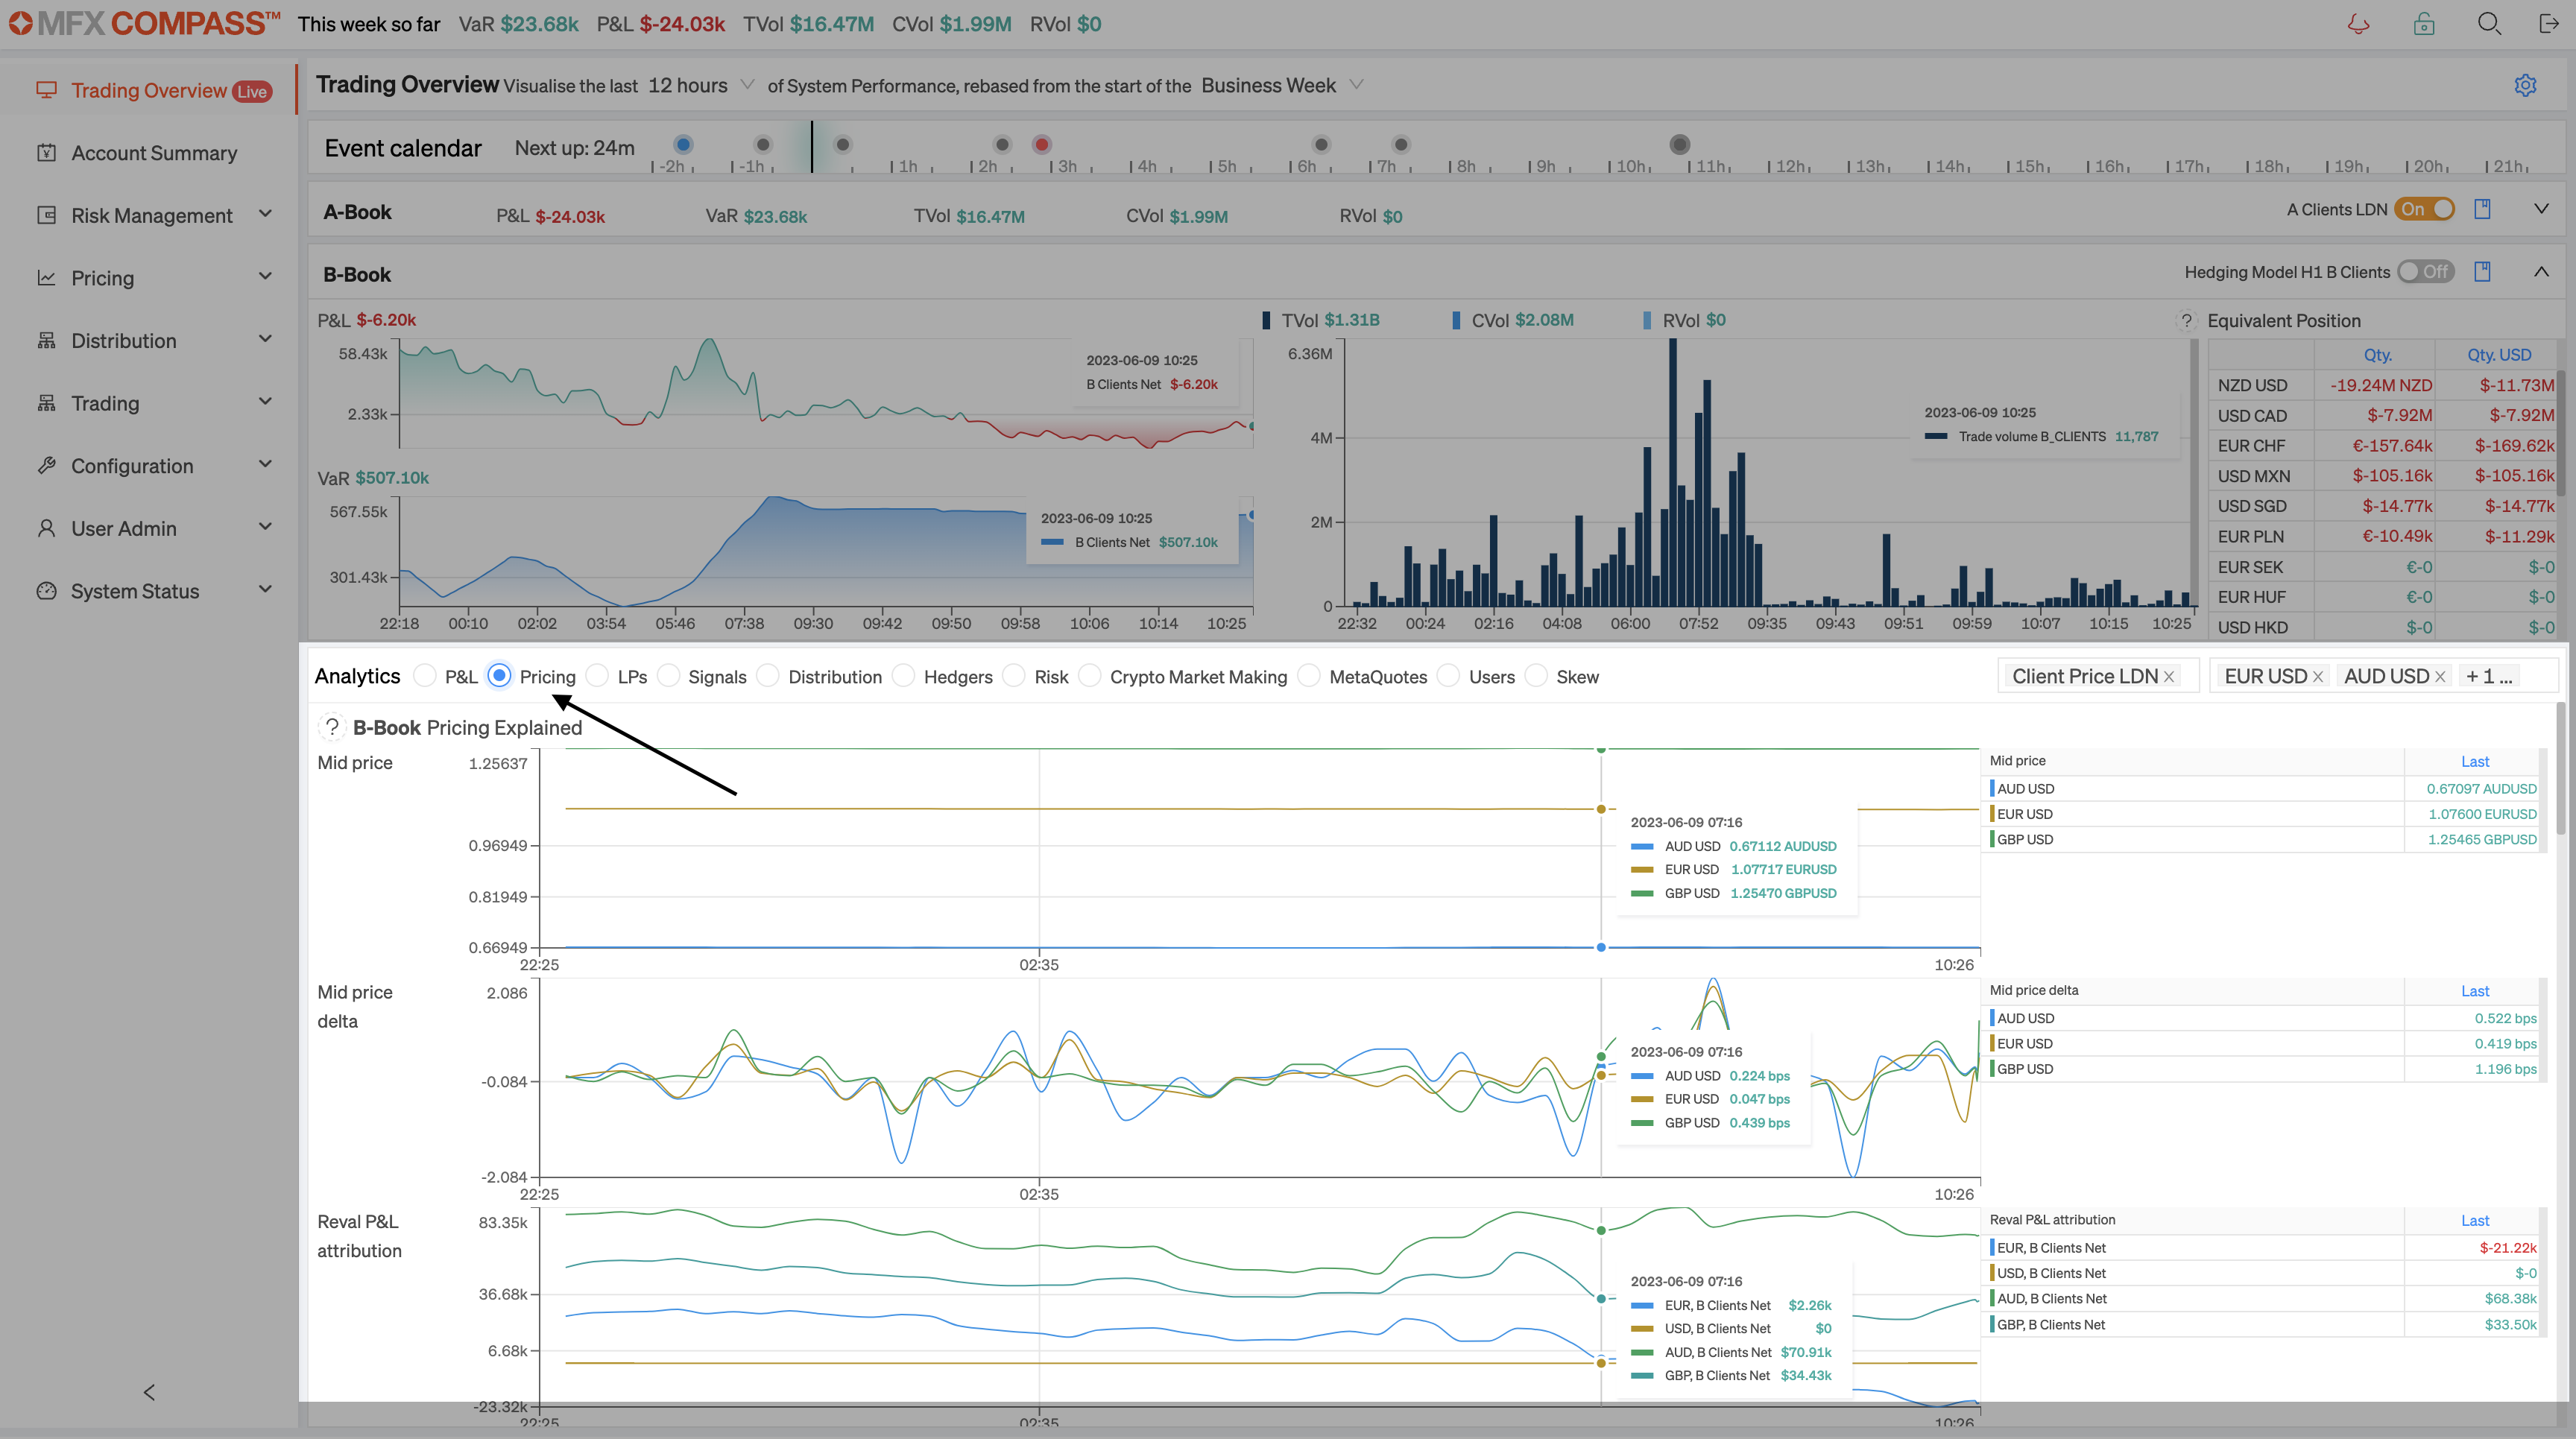The height and width of the screenshot is (1439, 2576).
Task: Open the 12 hours time range dropdown
Action: pyautogui.click(x=701, y=85)
